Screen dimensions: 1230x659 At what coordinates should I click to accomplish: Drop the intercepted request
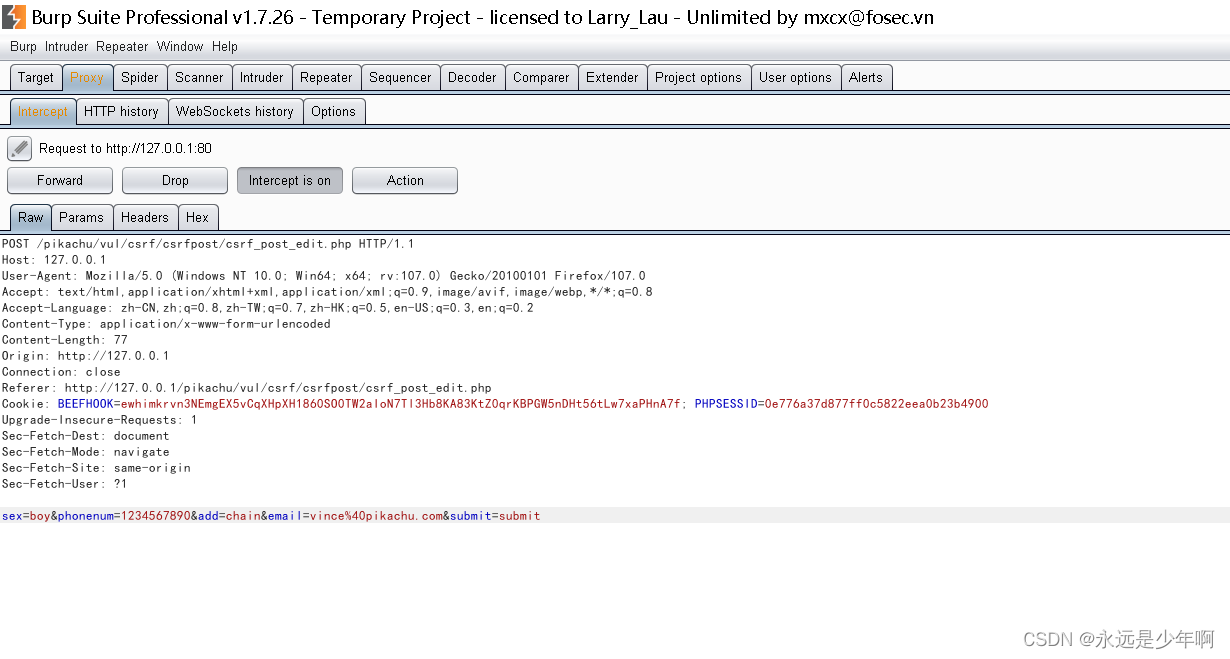pyautogui.click(x=175, y=181)
